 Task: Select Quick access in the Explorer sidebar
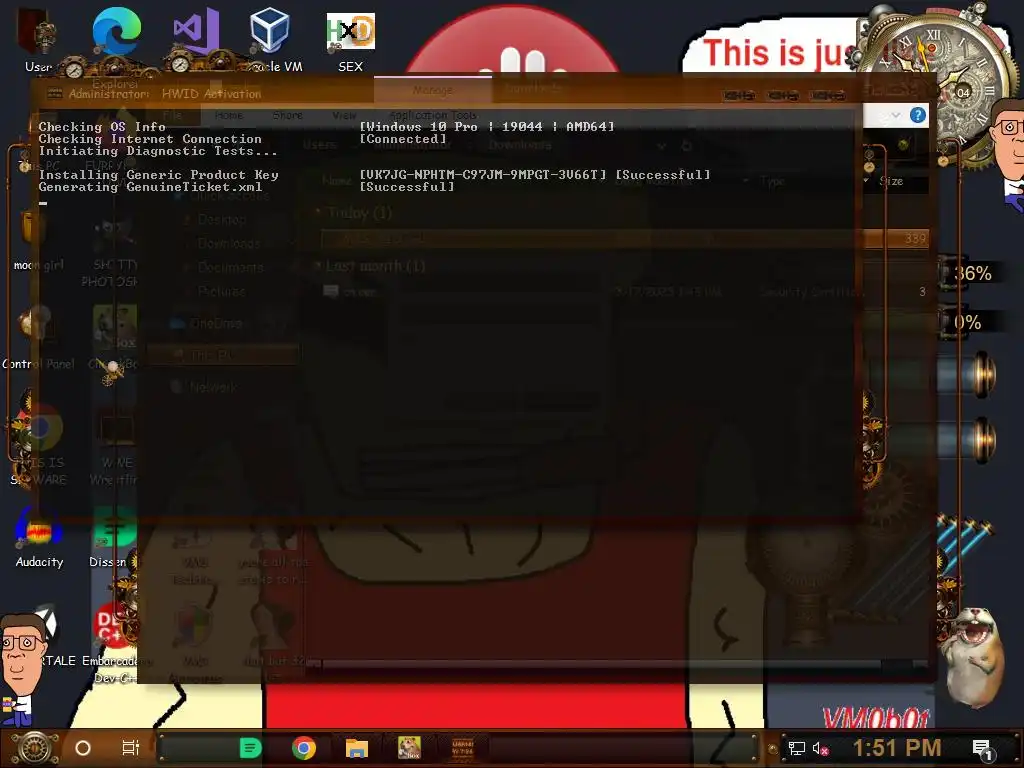tap(230, 195)
